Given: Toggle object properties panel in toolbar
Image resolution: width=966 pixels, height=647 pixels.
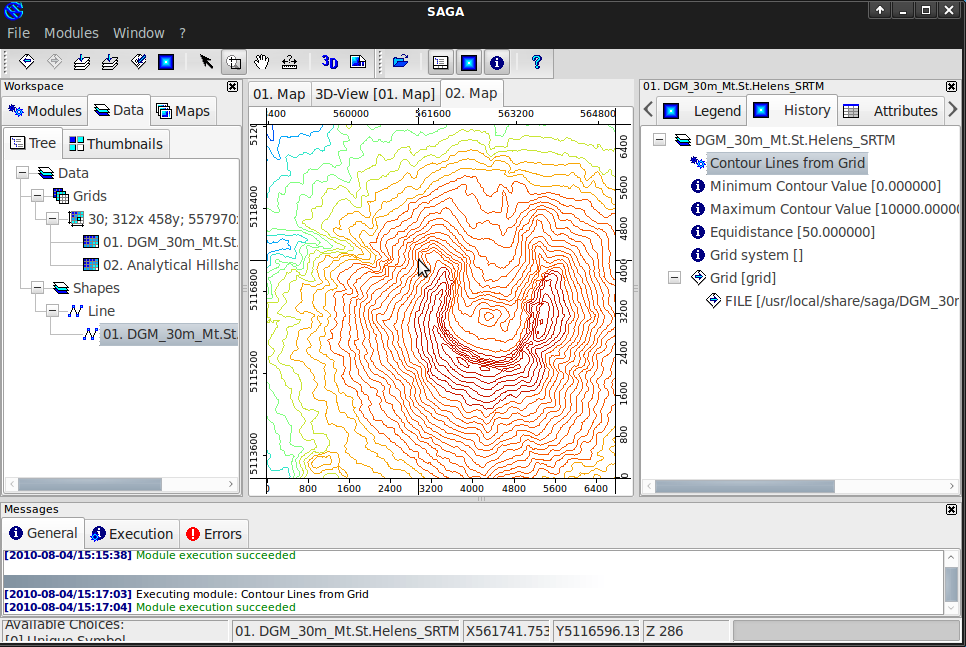Looking at the screenshot, I should click(468, 62).
